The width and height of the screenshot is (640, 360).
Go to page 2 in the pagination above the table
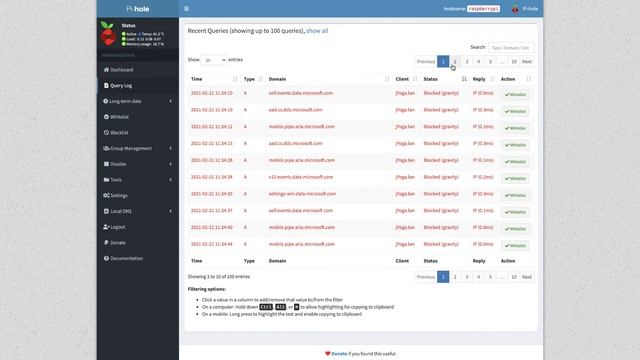coord(455,62)
